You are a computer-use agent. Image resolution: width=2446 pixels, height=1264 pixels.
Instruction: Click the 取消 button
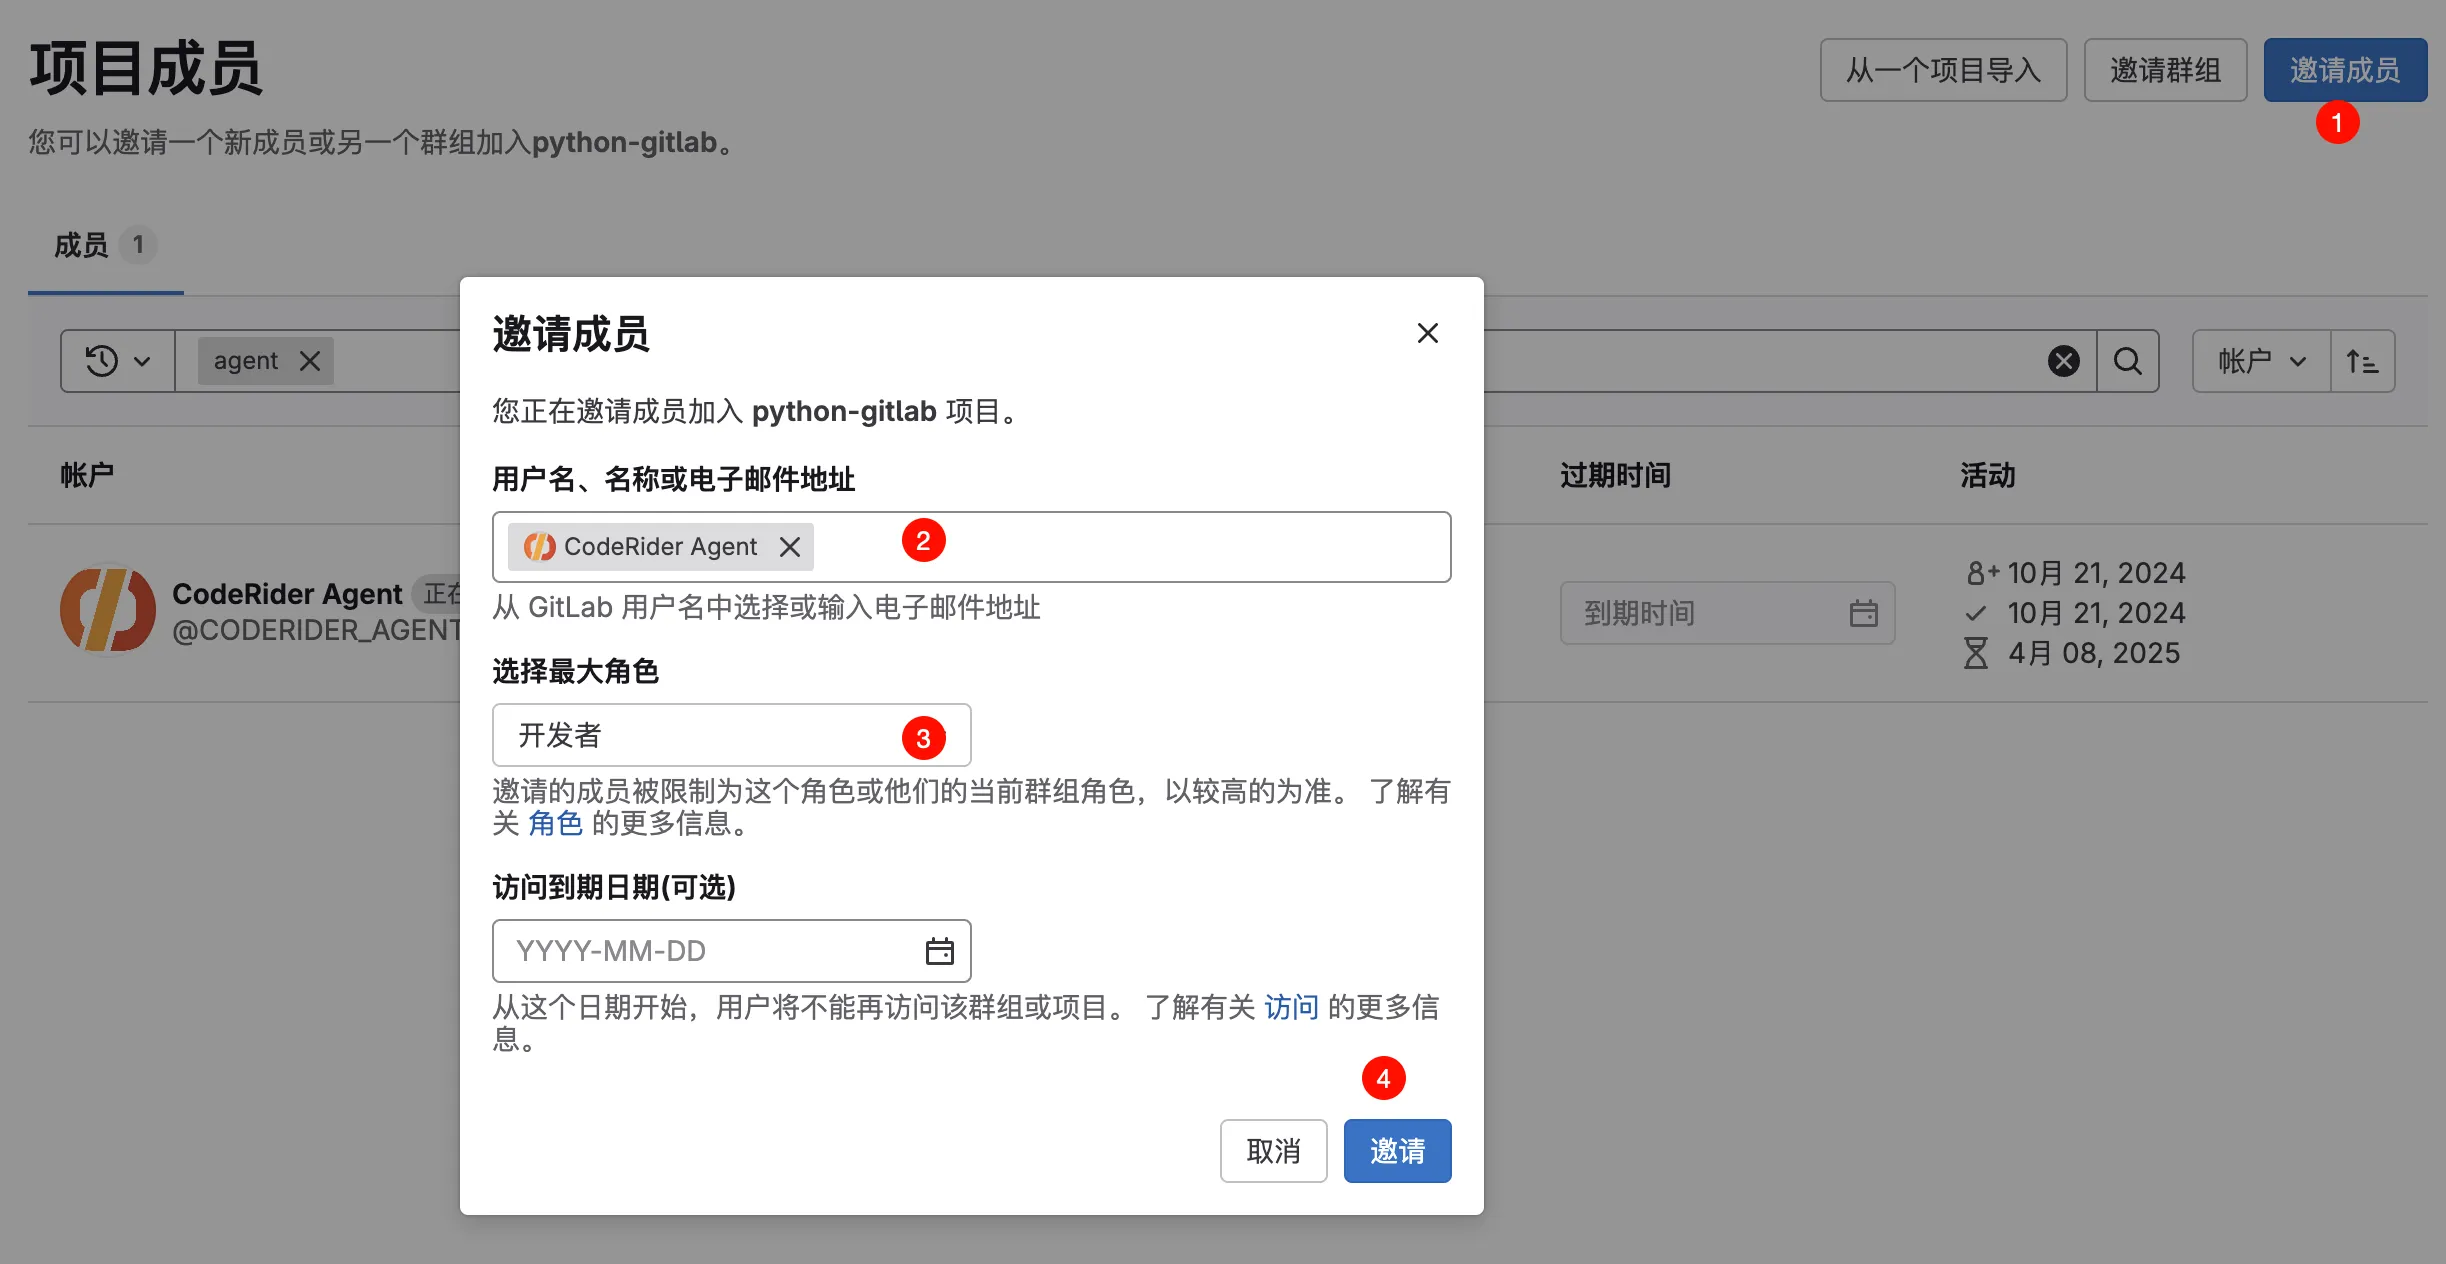(x=1272, y=1151)
